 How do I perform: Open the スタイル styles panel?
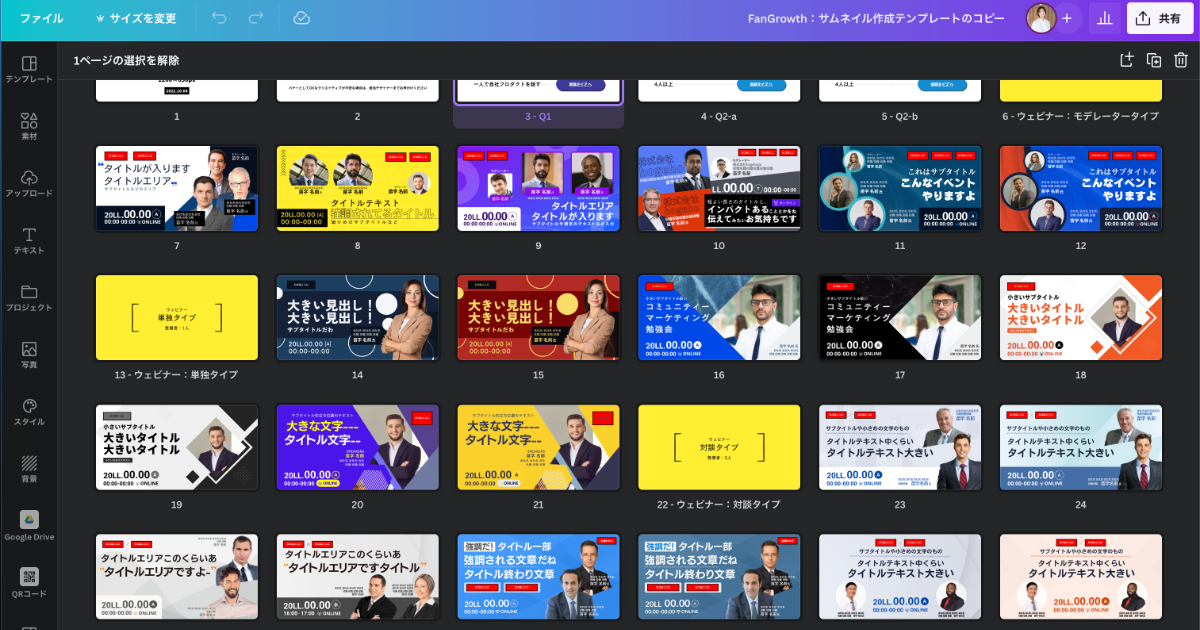[29, 412]
